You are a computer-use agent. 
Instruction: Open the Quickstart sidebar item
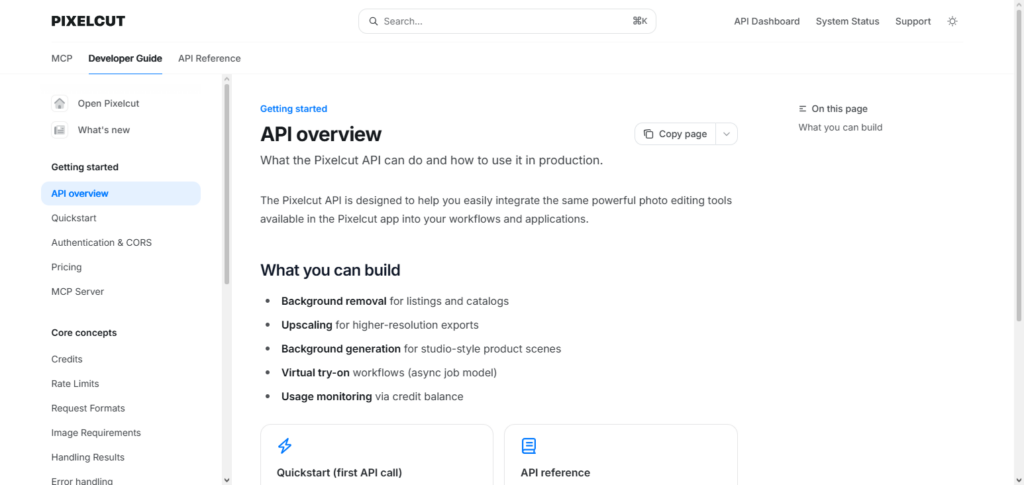[74, 218]
